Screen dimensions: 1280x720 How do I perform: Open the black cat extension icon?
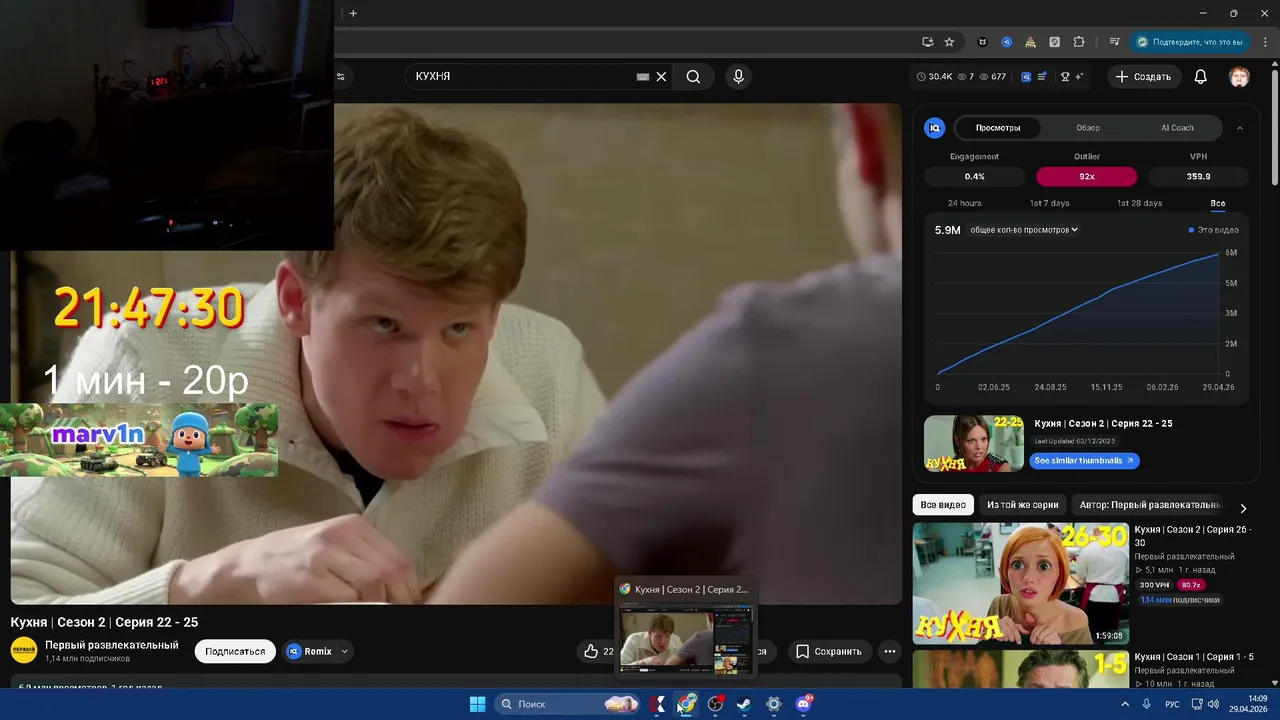point(982,42)
